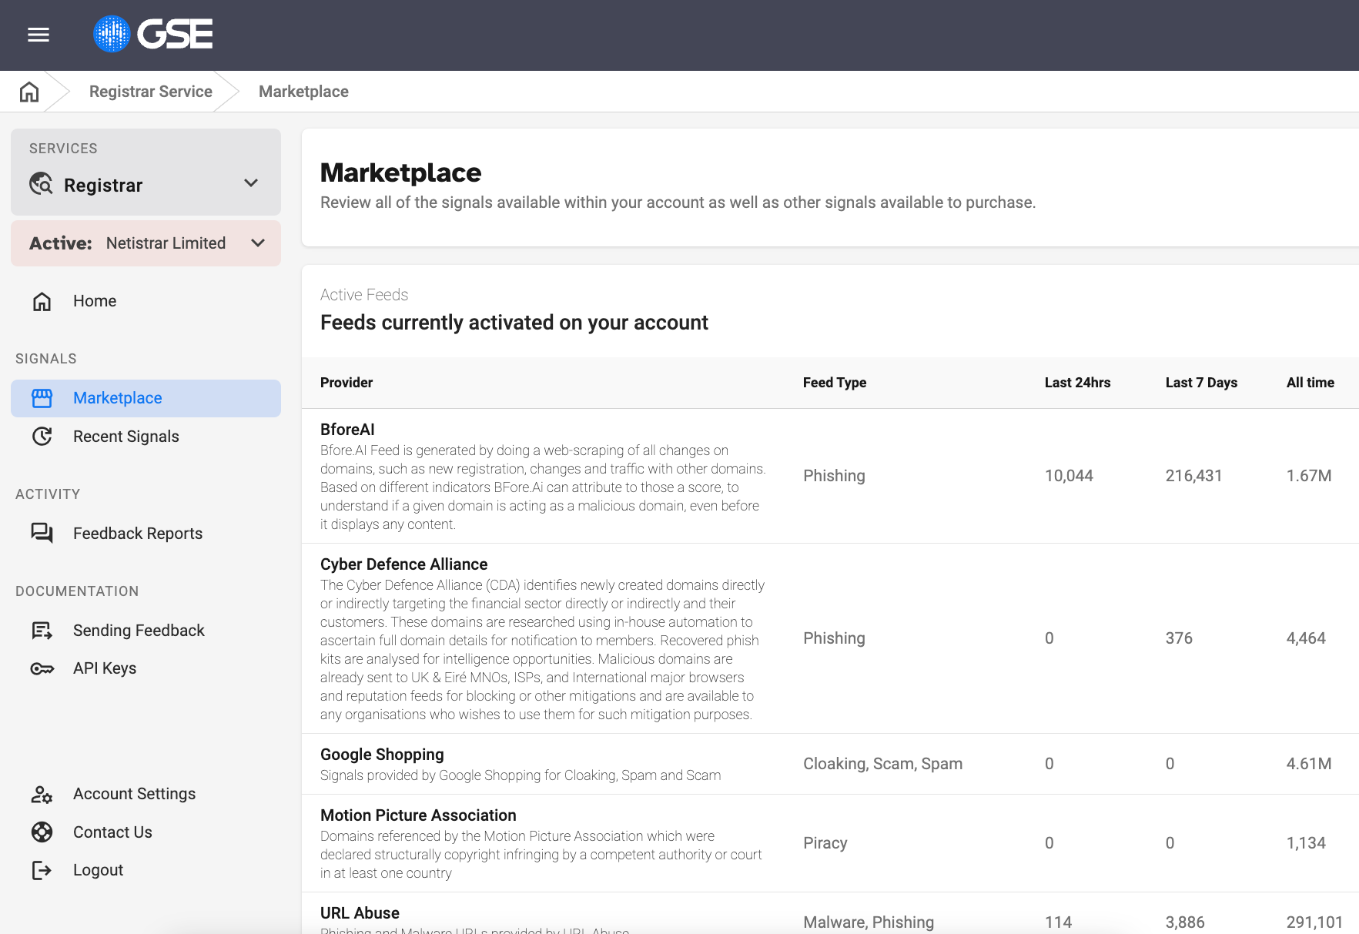Select the Motion Picture Association provider name
This screenshot has height=934, width=1359.
click(x=418, y=816)
